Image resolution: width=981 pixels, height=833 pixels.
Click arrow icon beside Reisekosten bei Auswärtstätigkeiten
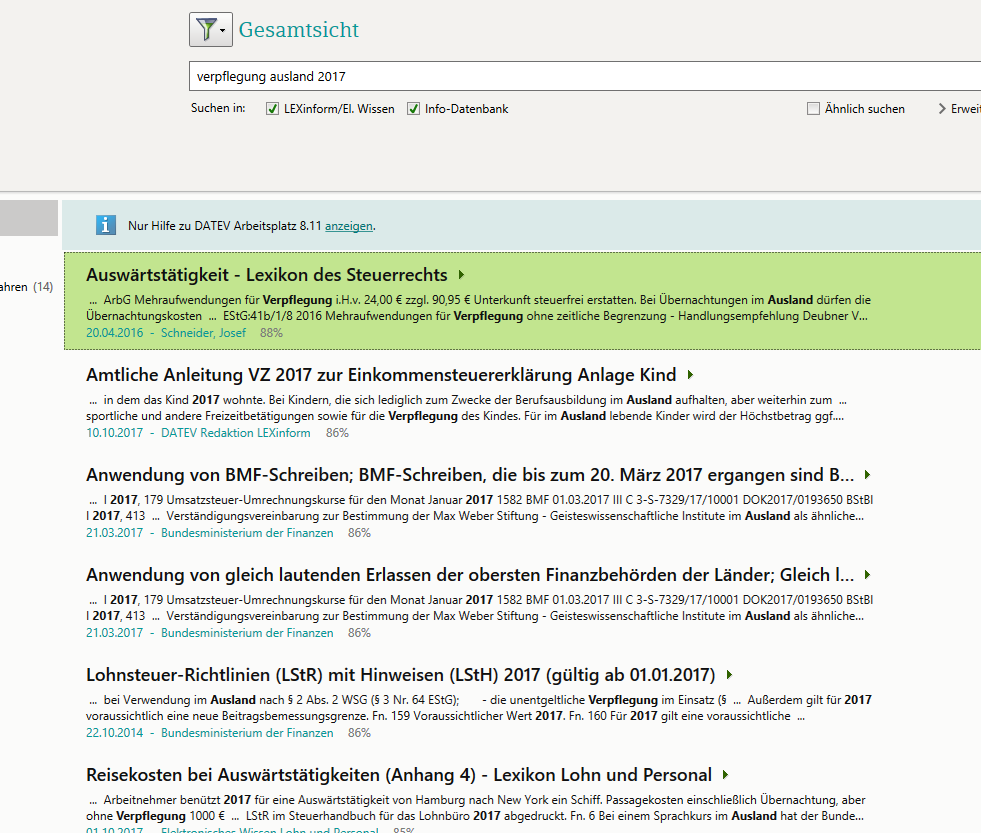point(725,775)
